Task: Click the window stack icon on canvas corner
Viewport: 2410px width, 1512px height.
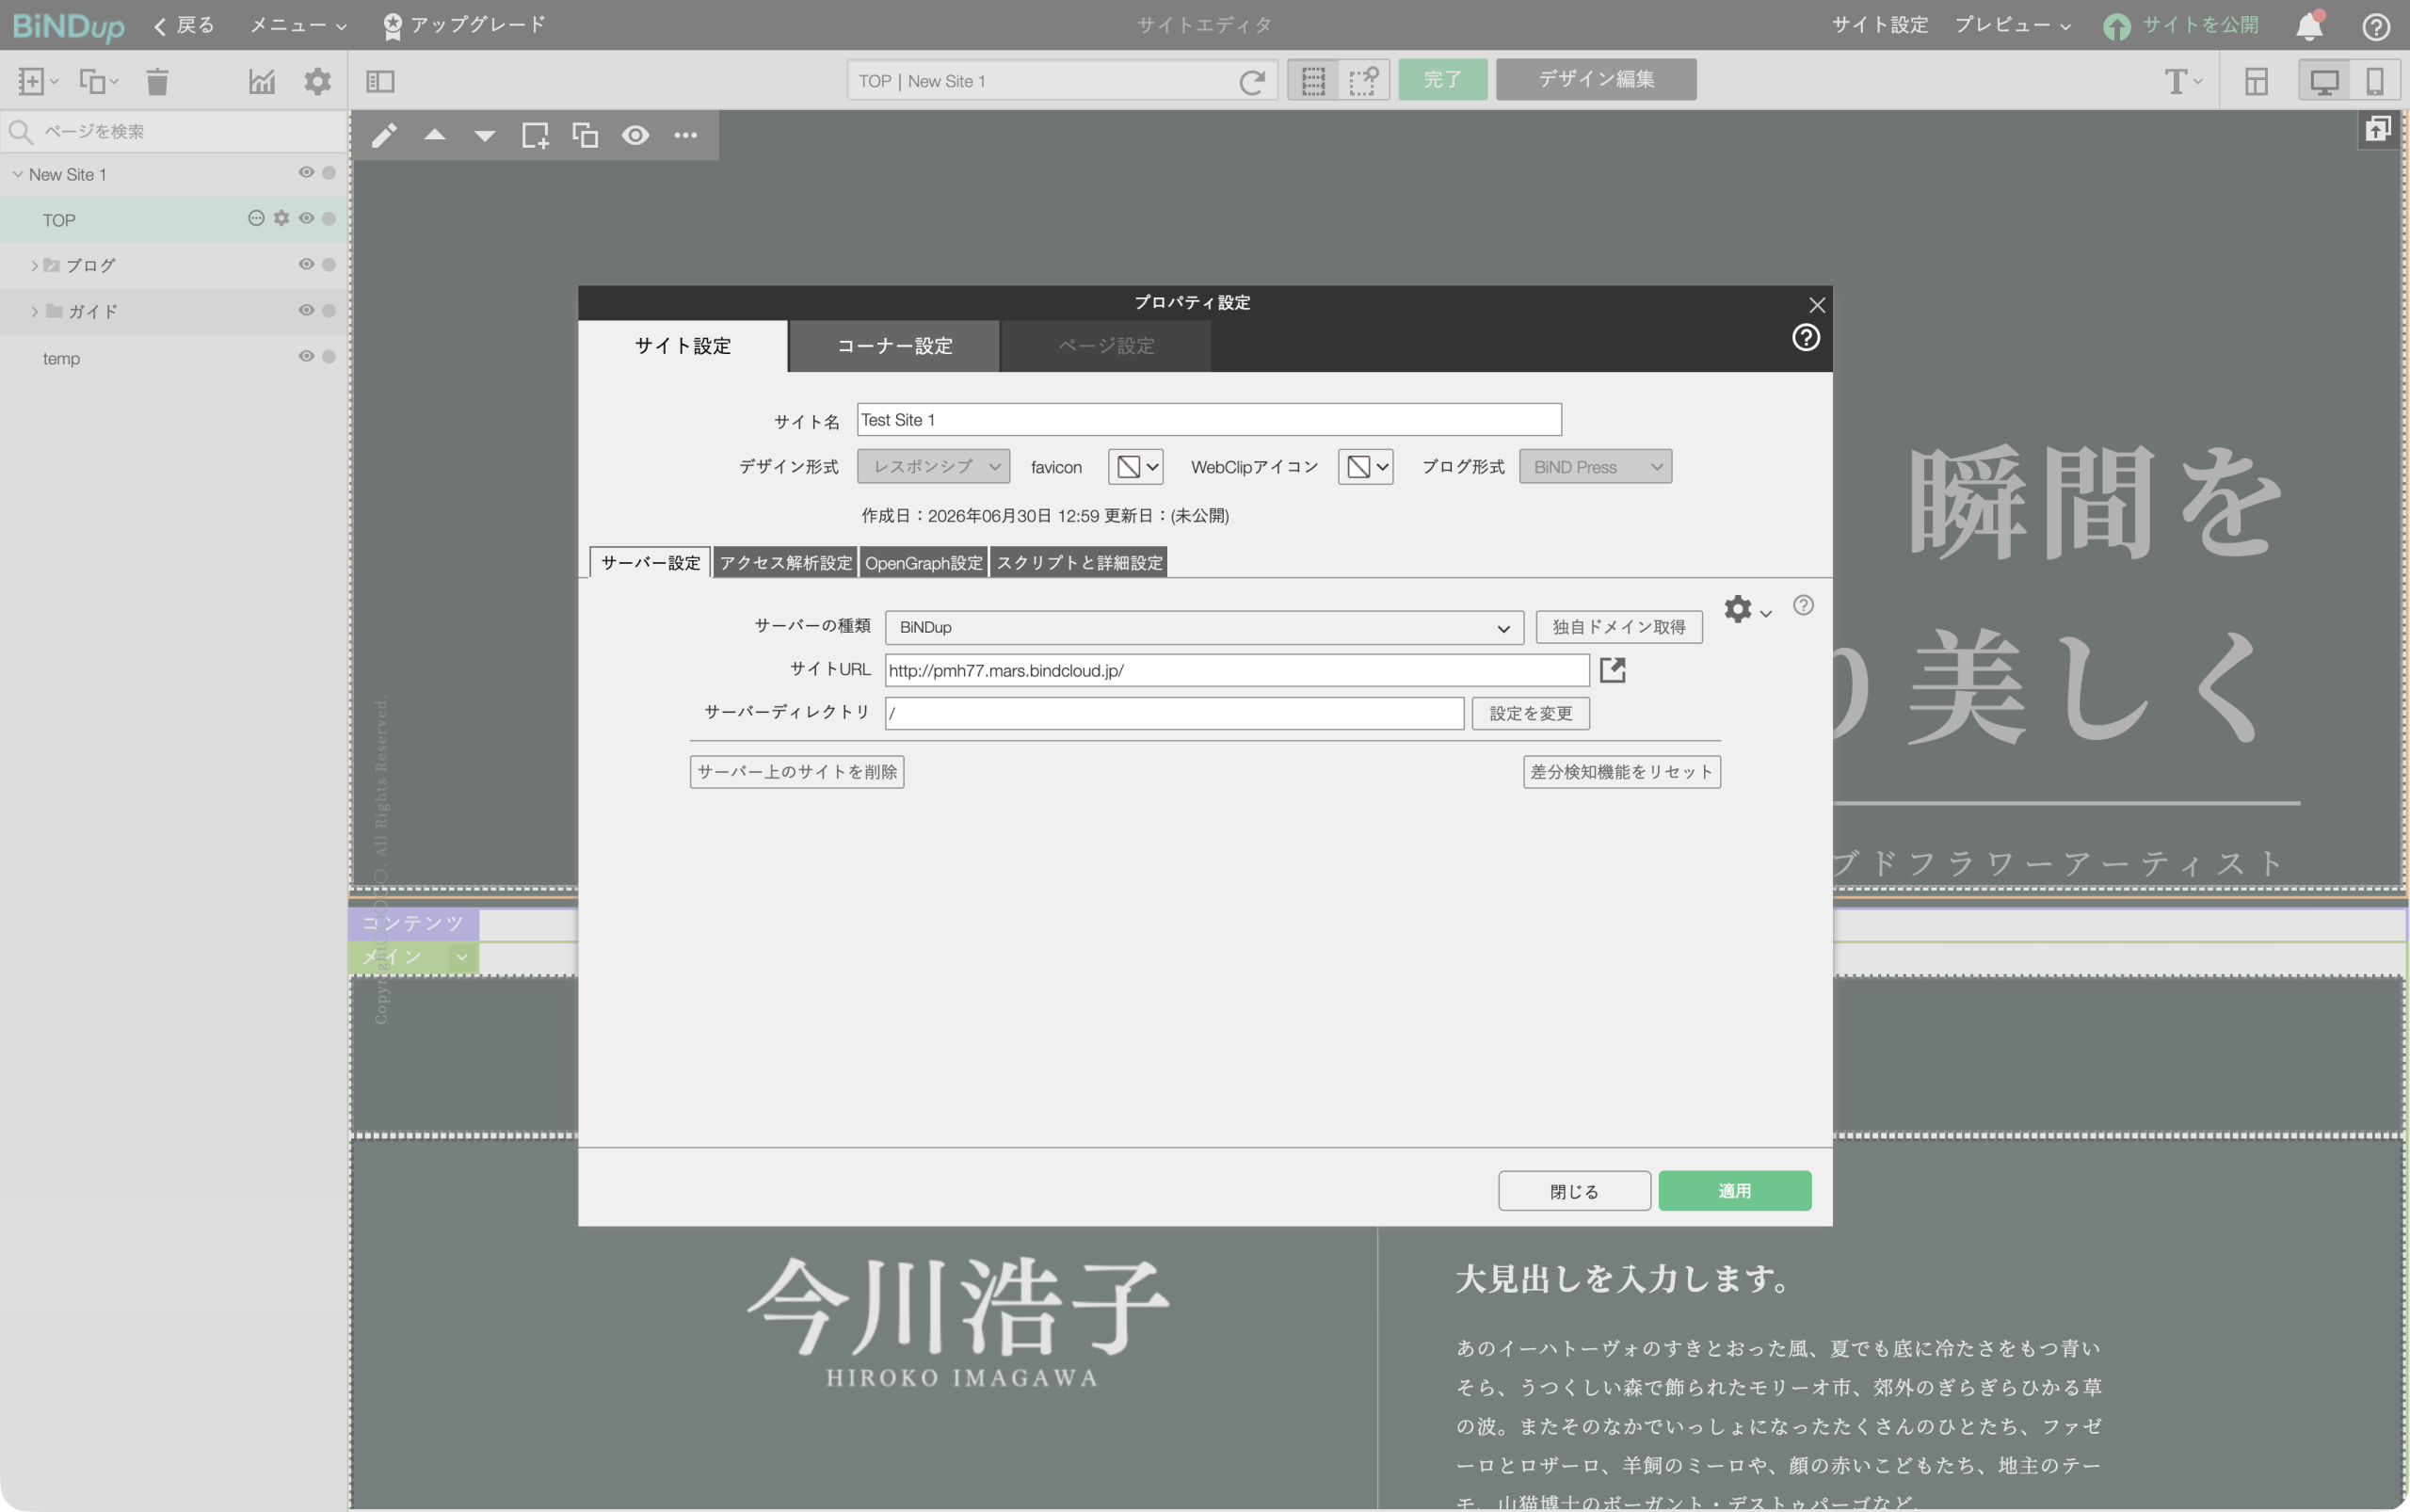Action: tap(2378, 129)
